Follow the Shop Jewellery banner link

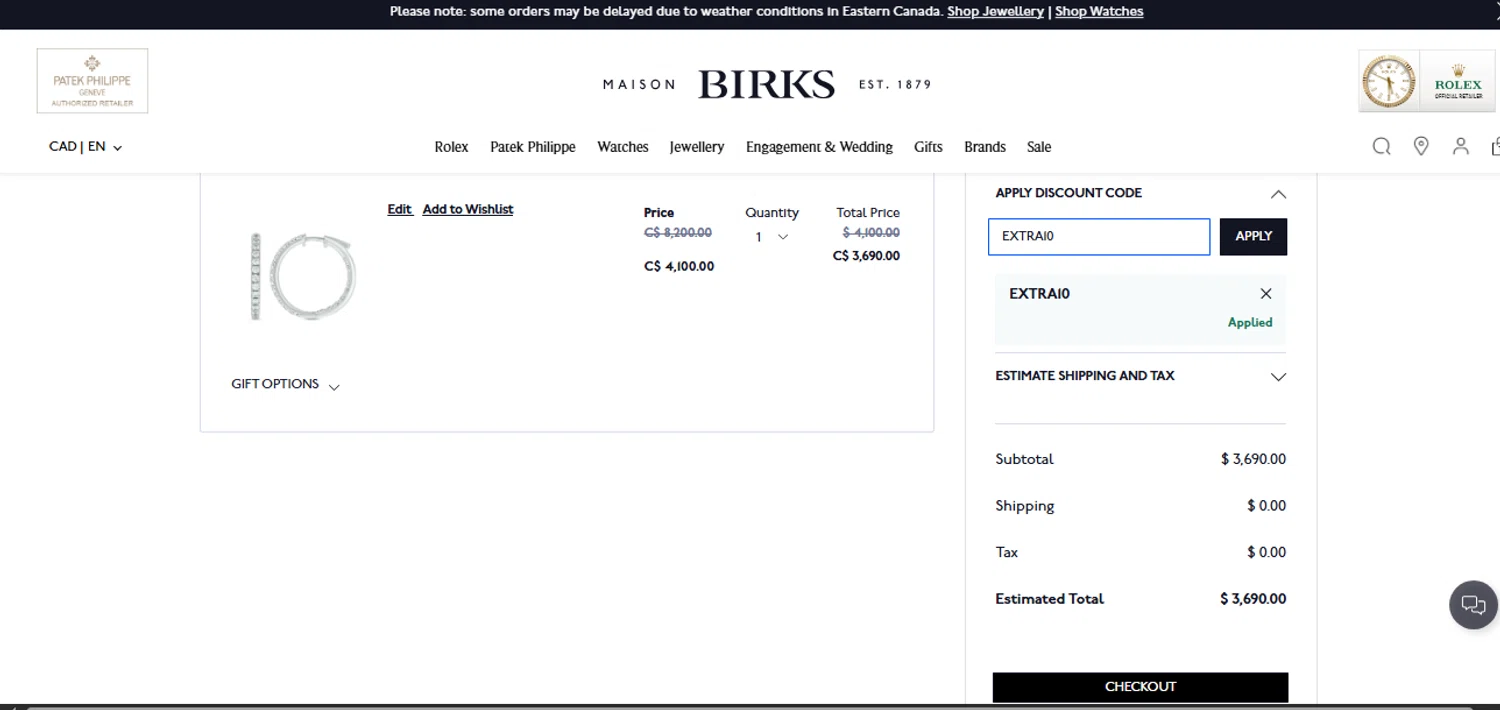pyautogui.click(x=995, y=12)
